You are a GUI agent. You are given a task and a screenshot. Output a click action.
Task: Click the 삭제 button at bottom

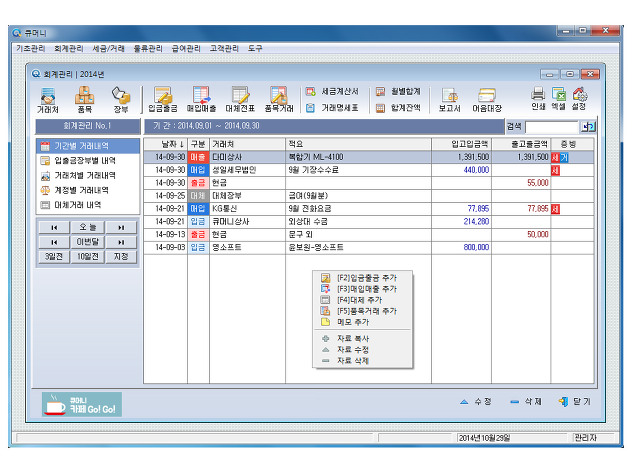[x=526, y=401]
